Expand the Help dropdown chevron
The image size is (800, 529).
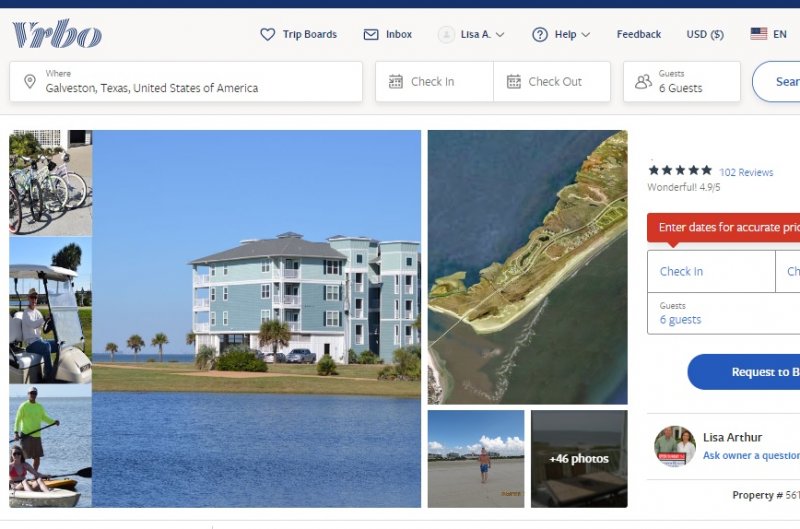tap(586, 35)
